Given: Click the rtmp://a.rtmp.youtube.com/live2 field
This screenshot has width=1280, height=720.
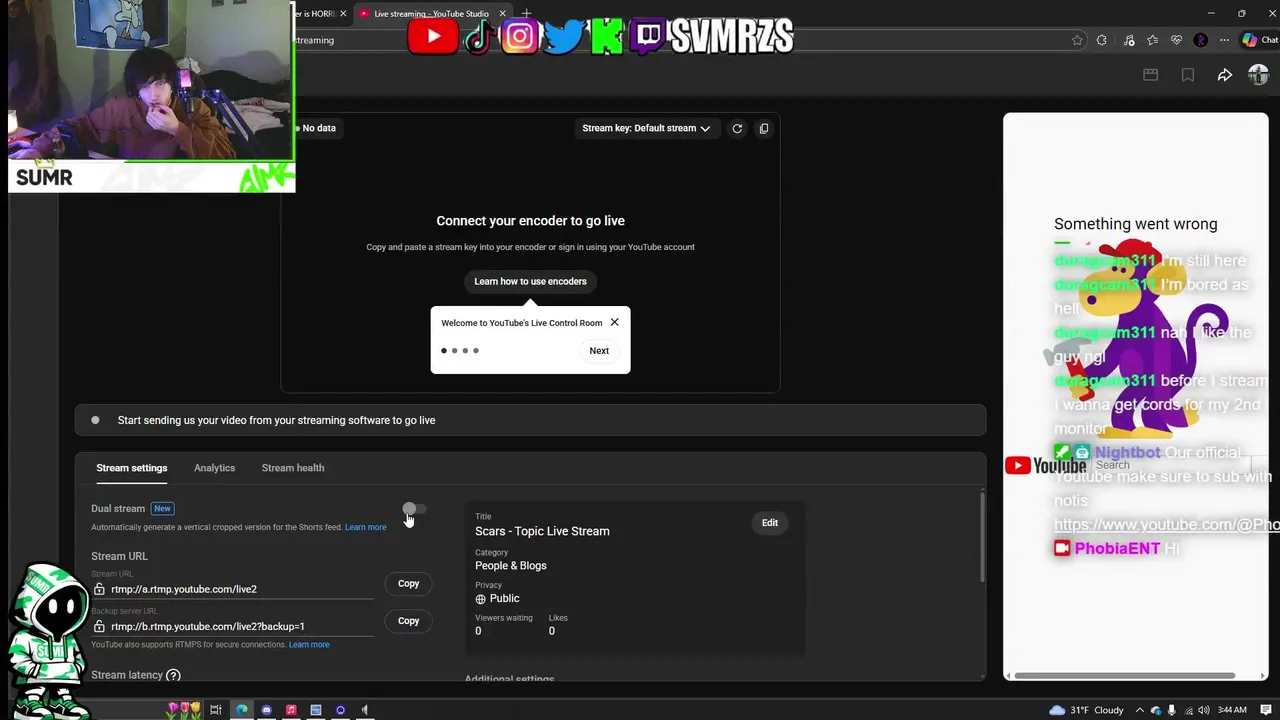Looking at the screenshot, I should point(232,589).
